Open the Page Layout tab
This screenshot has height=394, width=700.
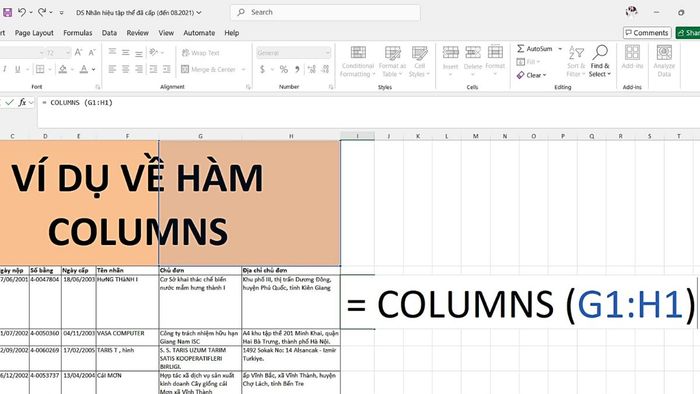pos(34,33)
